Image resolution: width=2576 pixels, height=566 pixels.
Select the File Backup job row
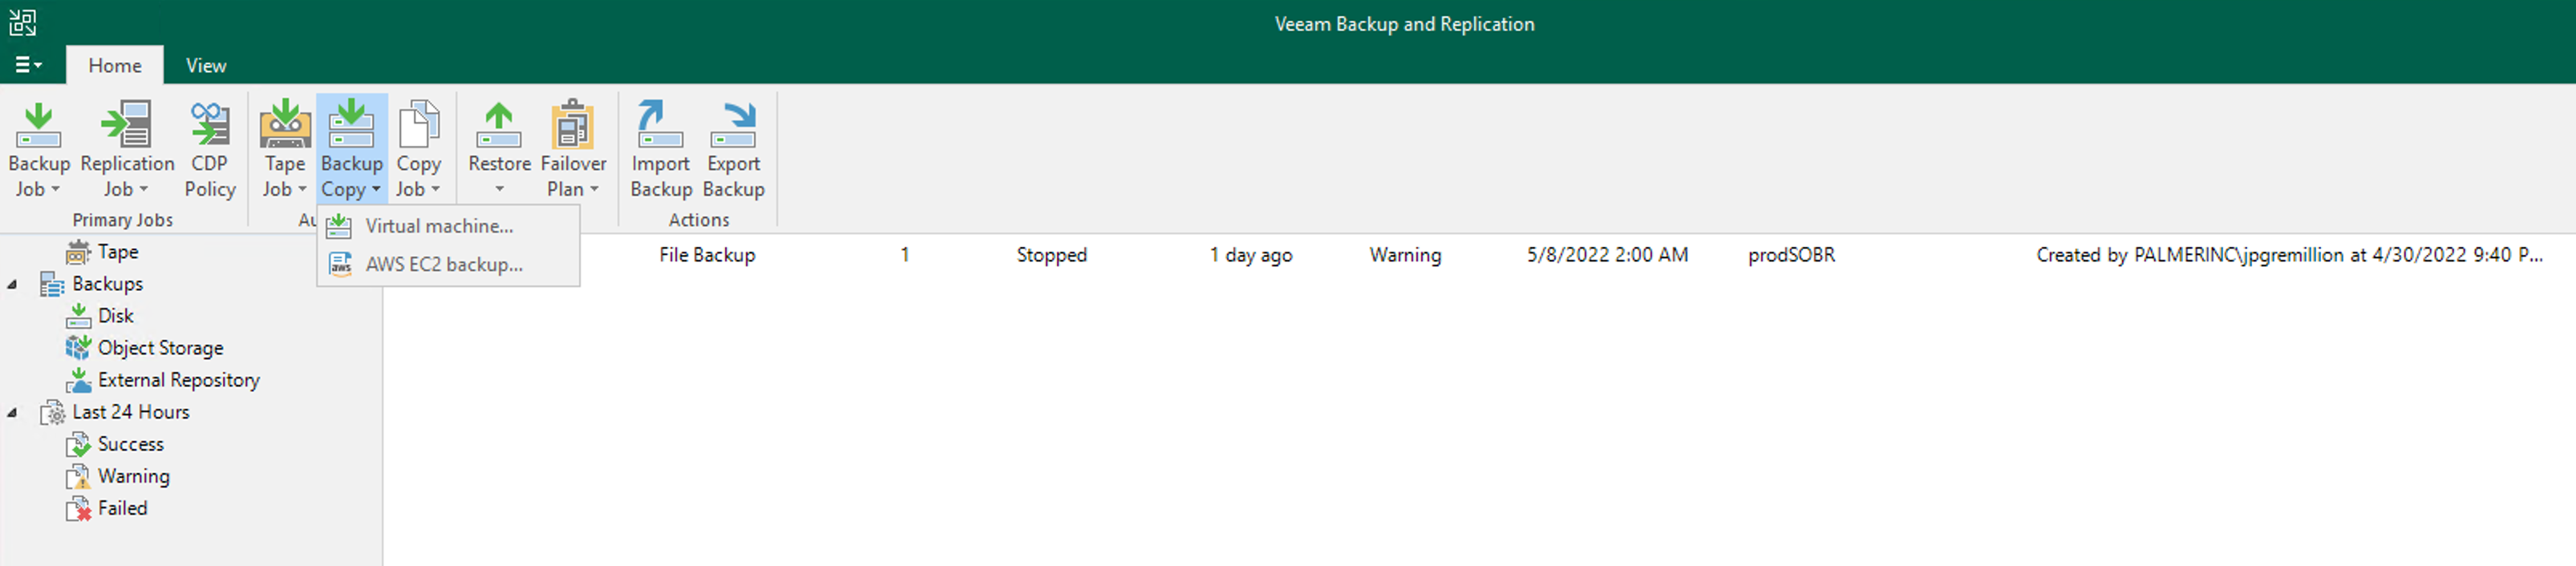1479,255
